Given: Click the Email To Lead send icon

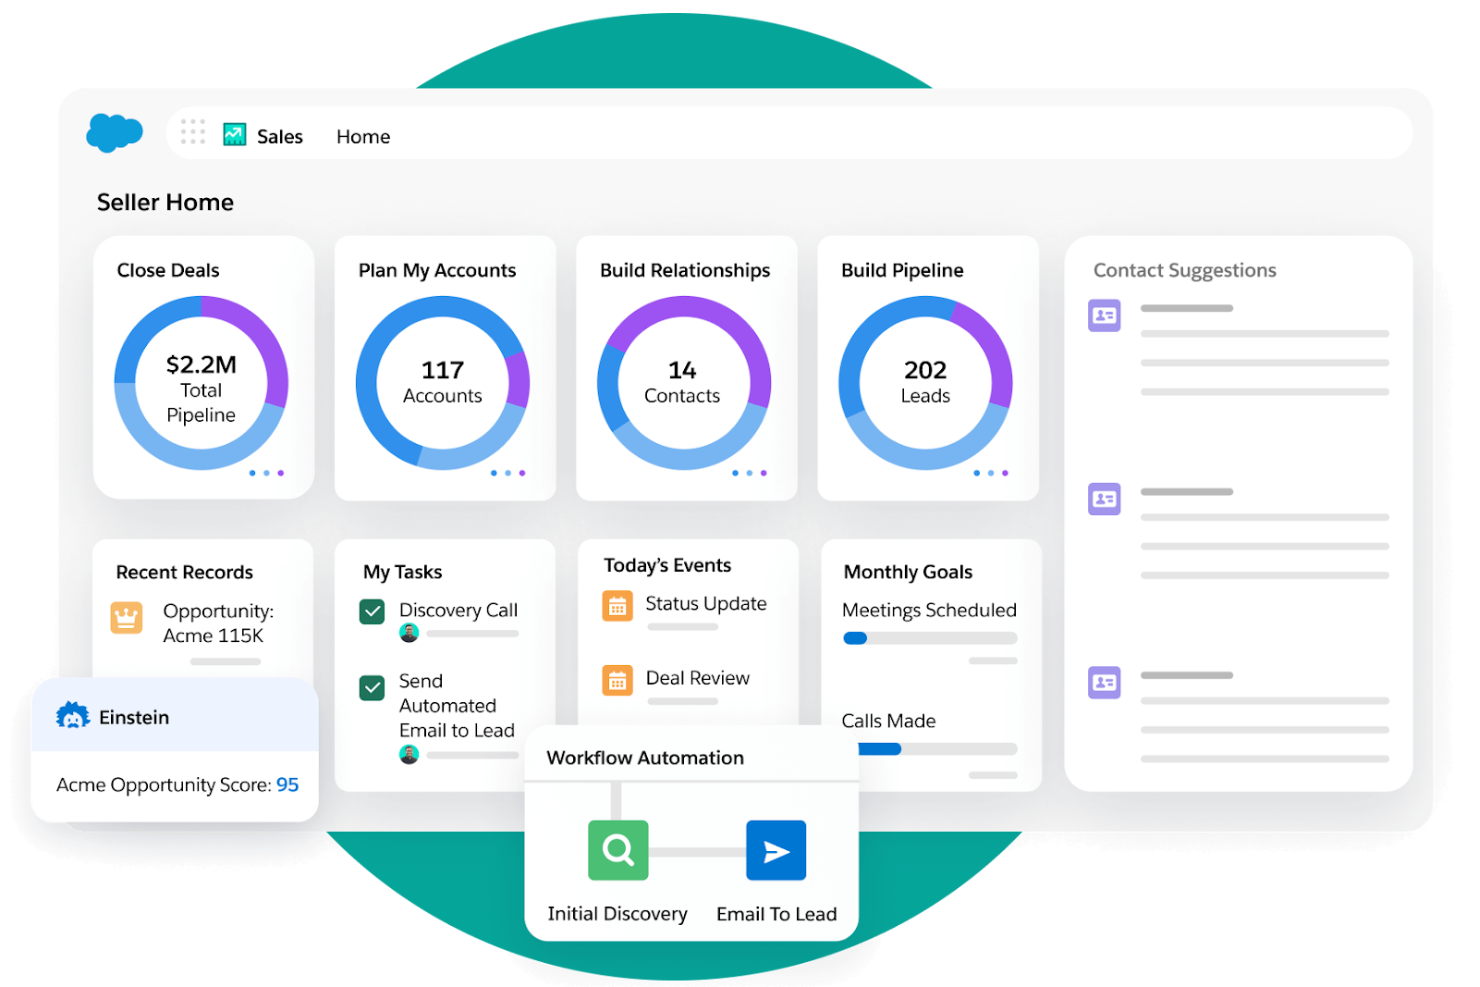Looking at the screenshot, I should coord(776,850).
